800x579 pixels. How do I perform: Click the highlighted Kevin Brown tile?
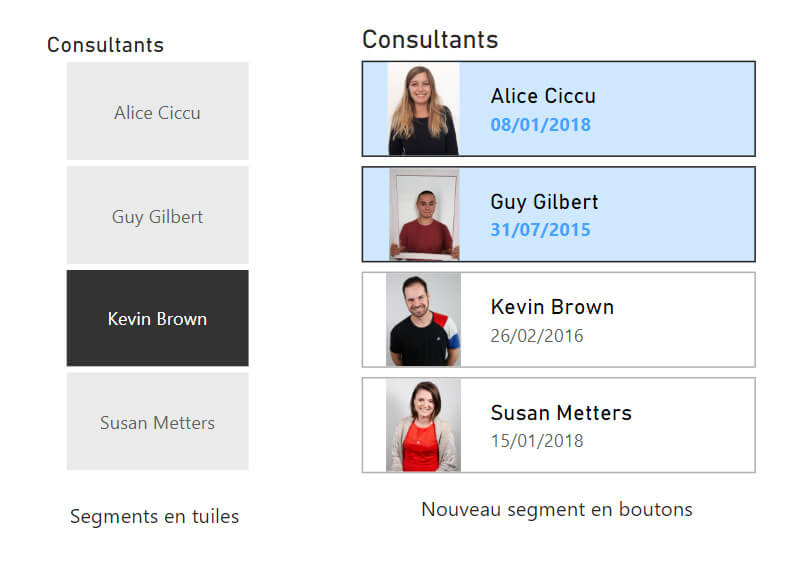point(156,318)
